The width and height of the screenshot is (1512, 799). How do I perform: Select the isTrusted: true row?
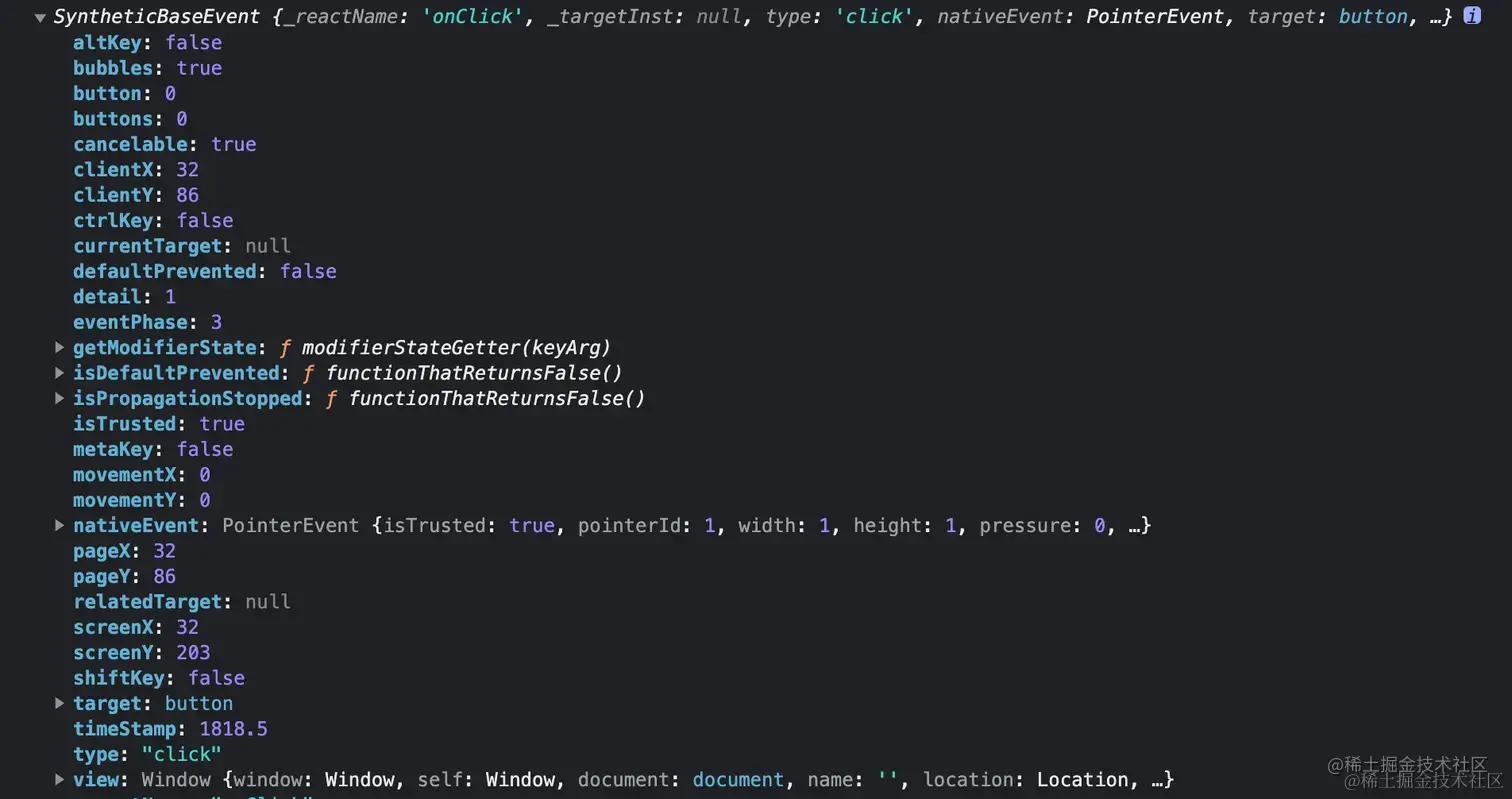[159, 424]
